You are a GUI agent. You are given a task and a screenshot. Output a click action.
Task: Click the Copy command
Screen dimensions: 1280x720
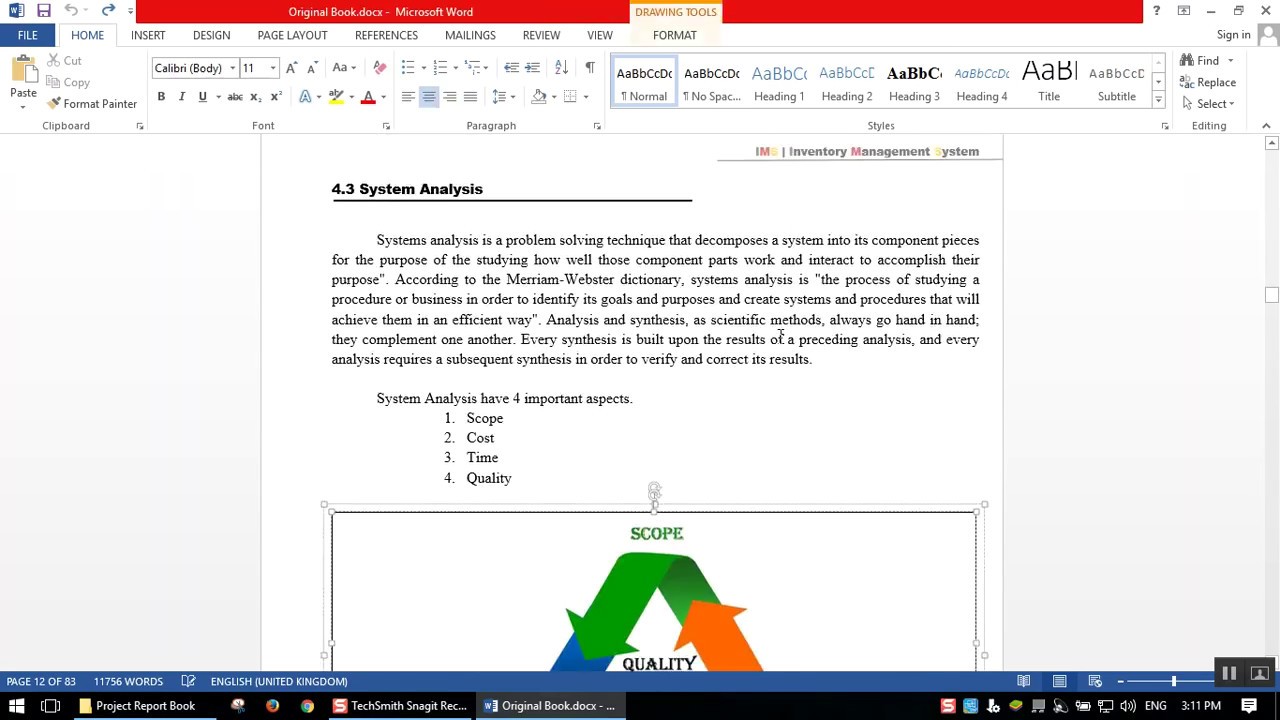pos(68,82)
